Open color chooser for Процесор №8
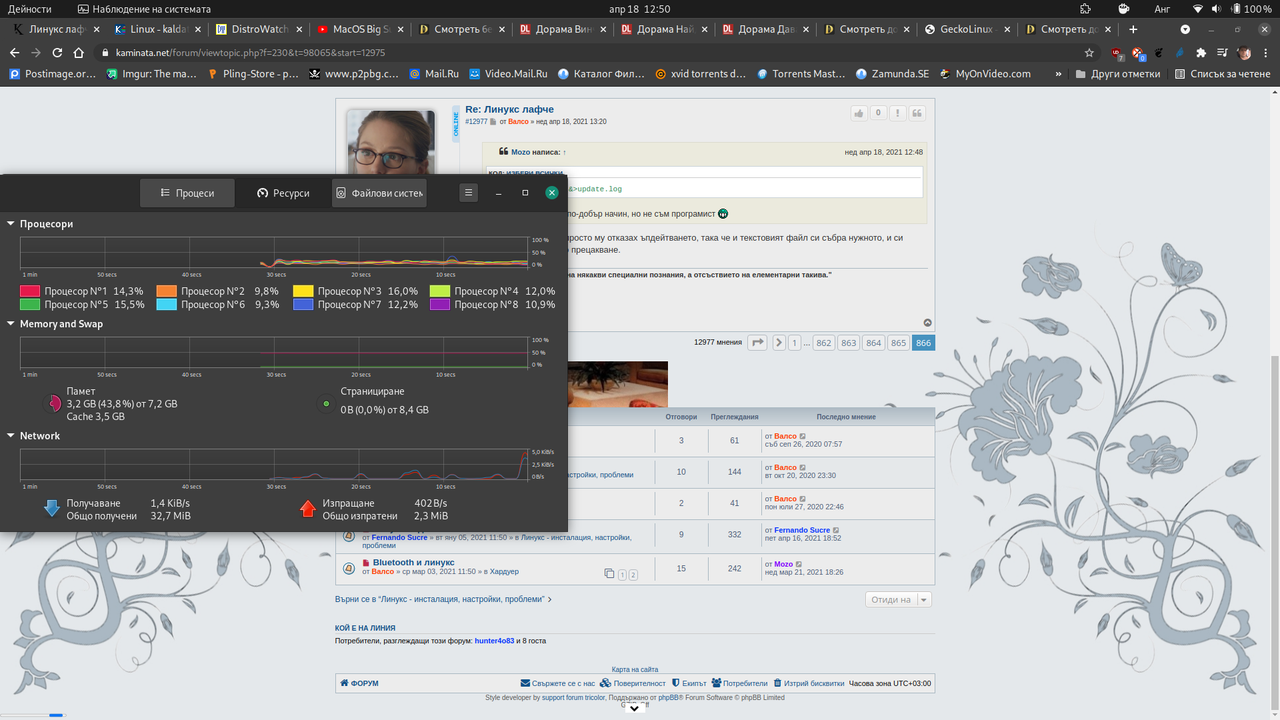 [x=440, y=304]
